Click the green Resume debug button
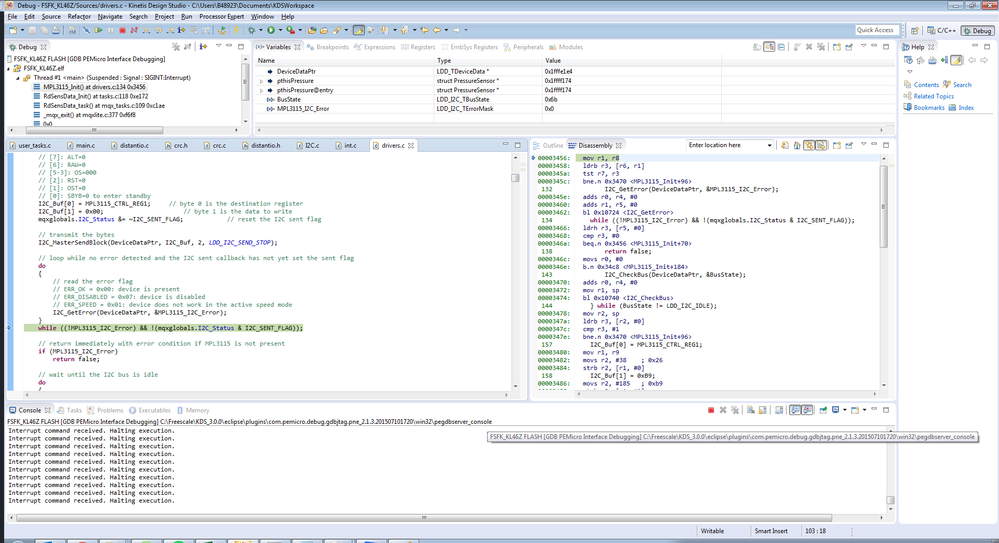 coord(98,30)
